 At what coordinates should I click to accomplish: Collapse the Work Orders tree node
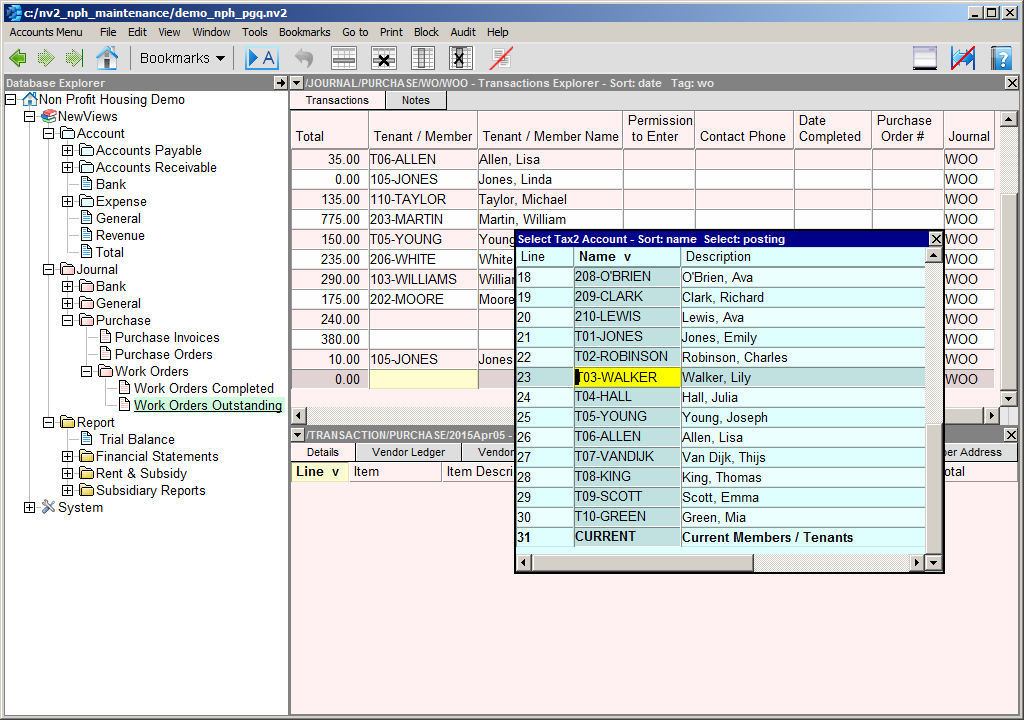(x=87, y=372)
